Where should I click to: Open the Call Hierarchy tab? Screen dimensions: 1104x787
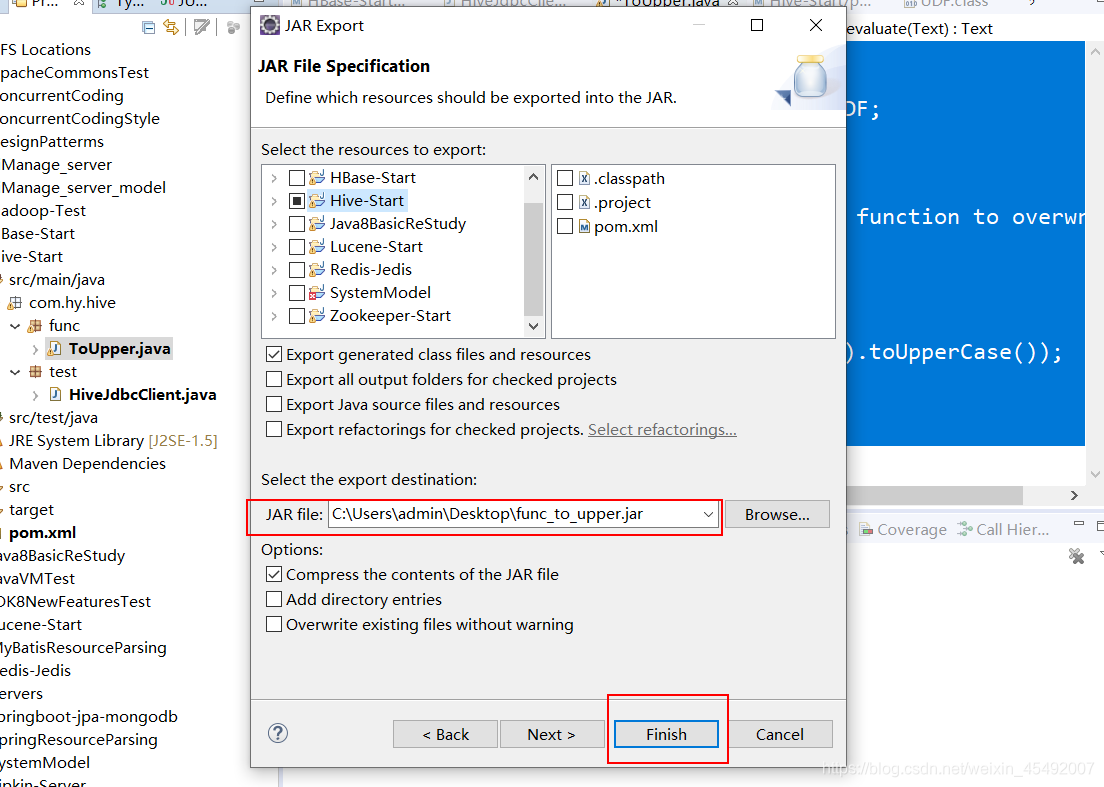[x=1003, y=529]
